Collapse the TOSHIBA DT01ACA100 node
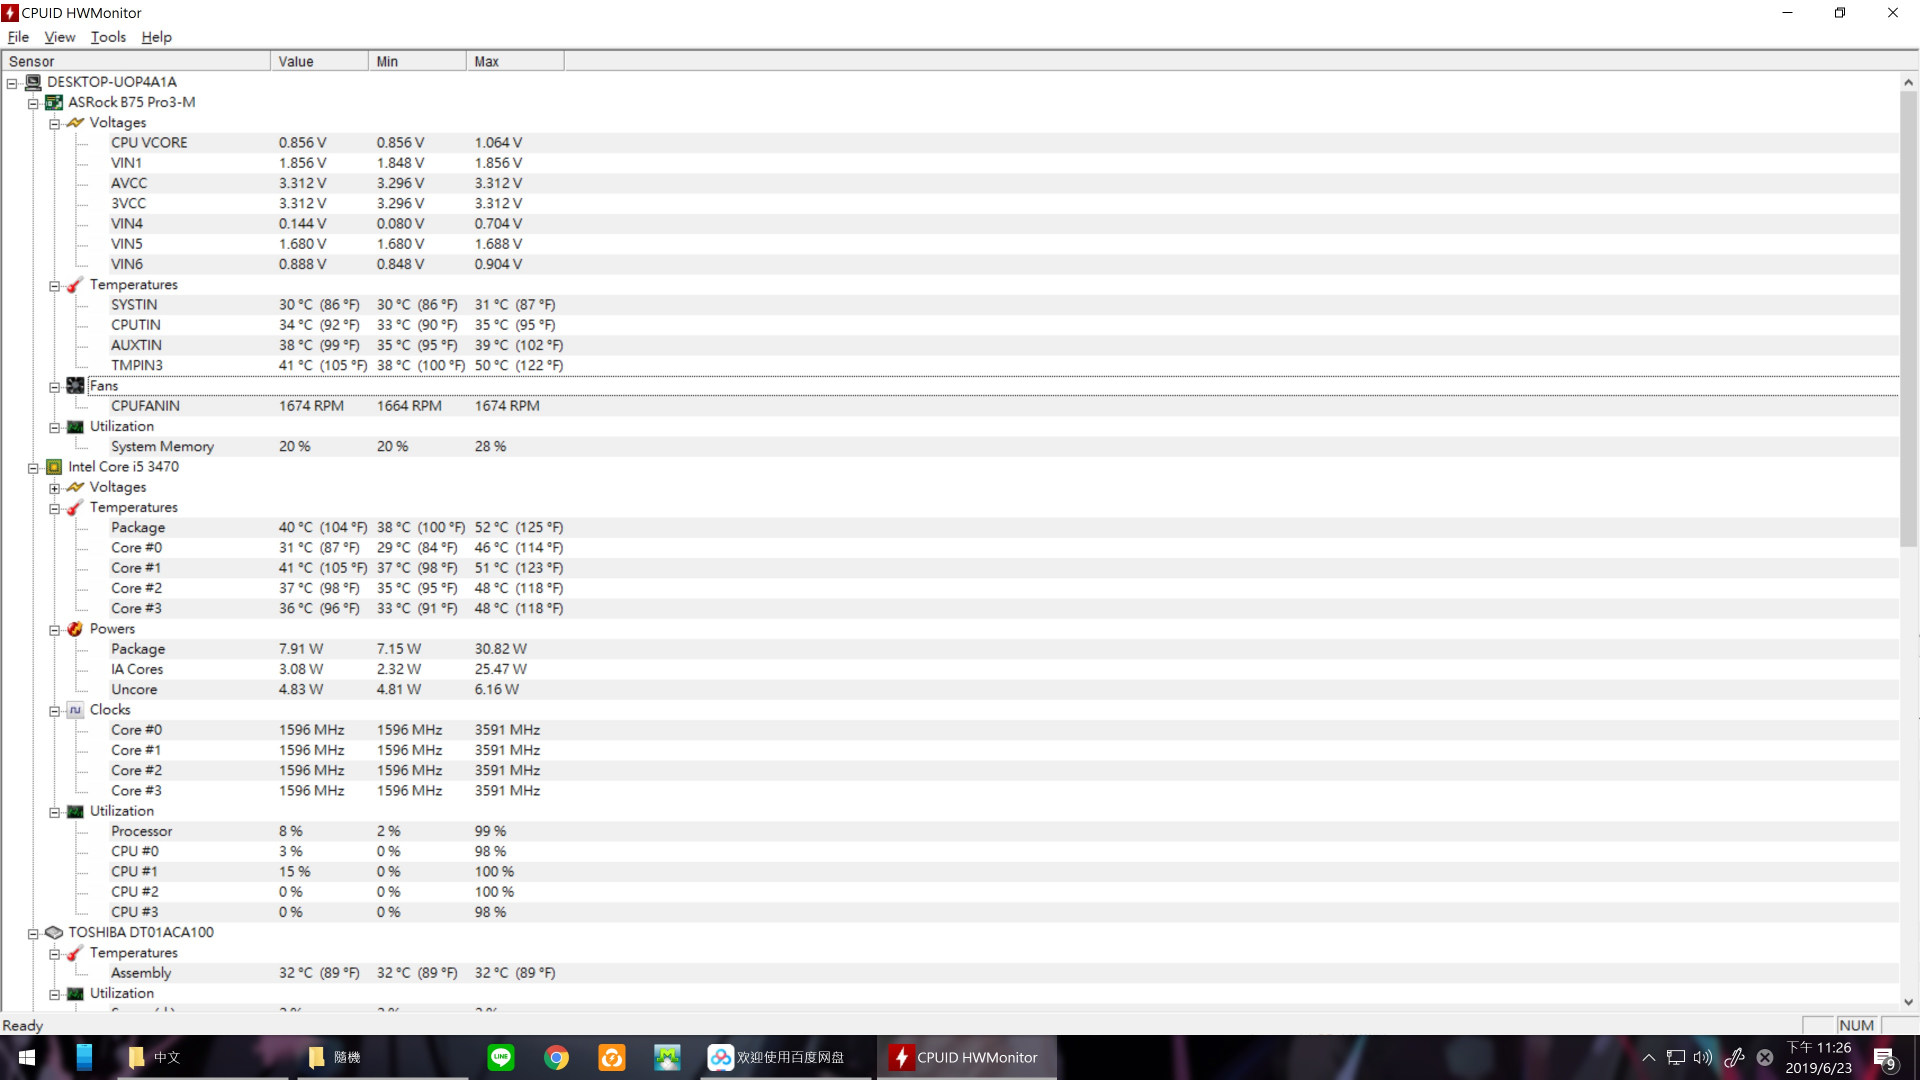Image resolution: width=1920 pixels, height=1080 pixels. point(33,933)
